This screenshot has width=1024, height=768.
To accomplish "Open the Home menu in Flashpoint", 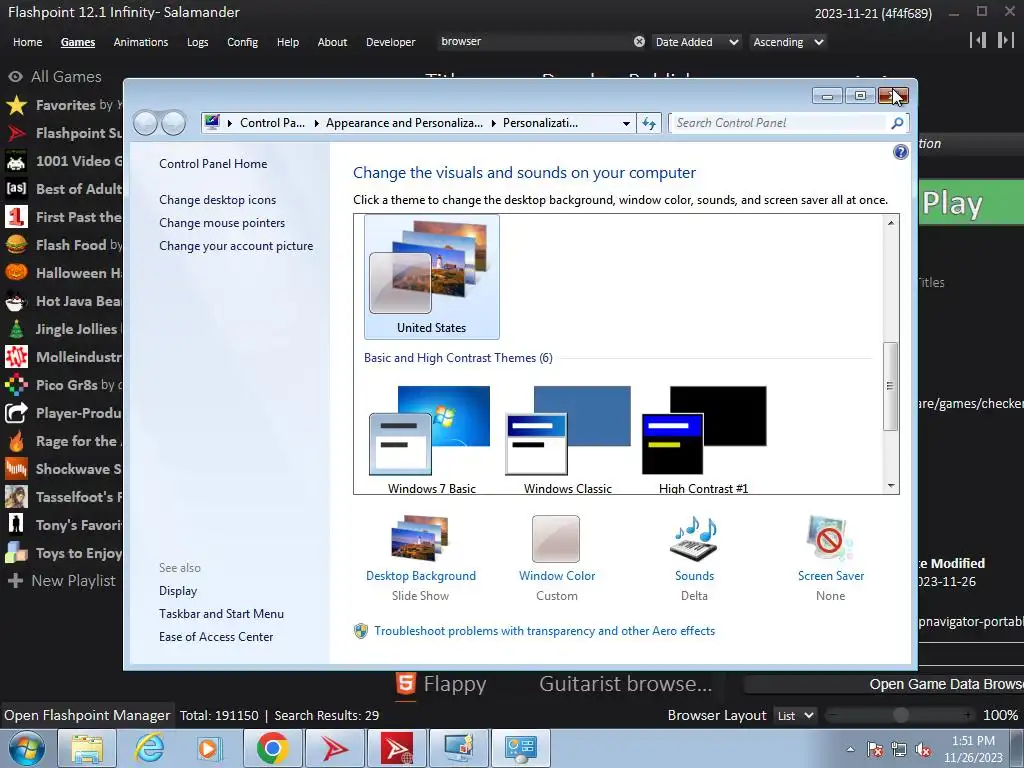I will 27,42.
